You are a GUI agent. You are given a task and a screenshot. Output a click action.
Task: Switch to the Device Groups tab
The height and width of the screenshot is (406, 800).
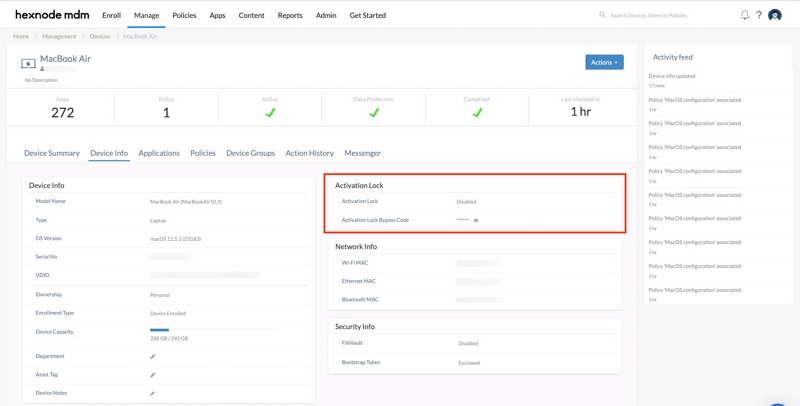tap(251, 153)
